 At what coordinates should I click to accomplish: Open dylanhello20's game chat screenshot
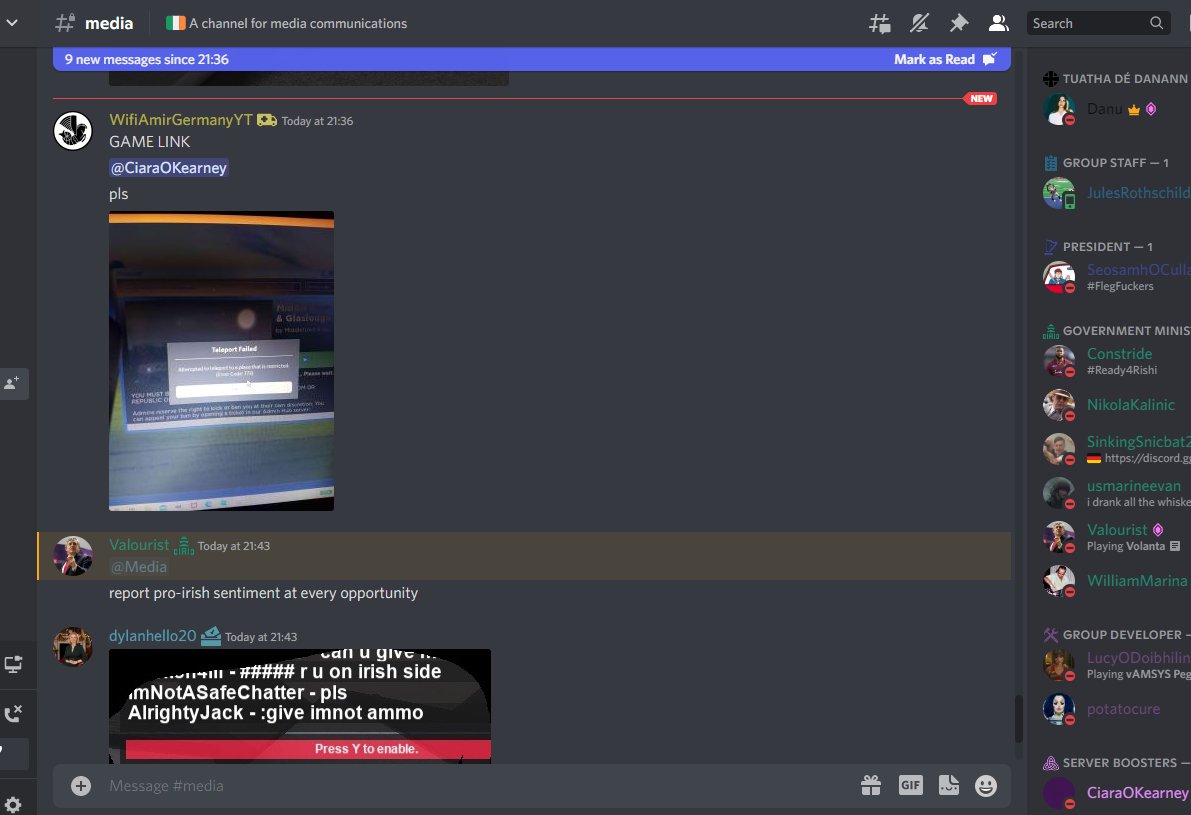pyautogui.click(x=300, y=706)
